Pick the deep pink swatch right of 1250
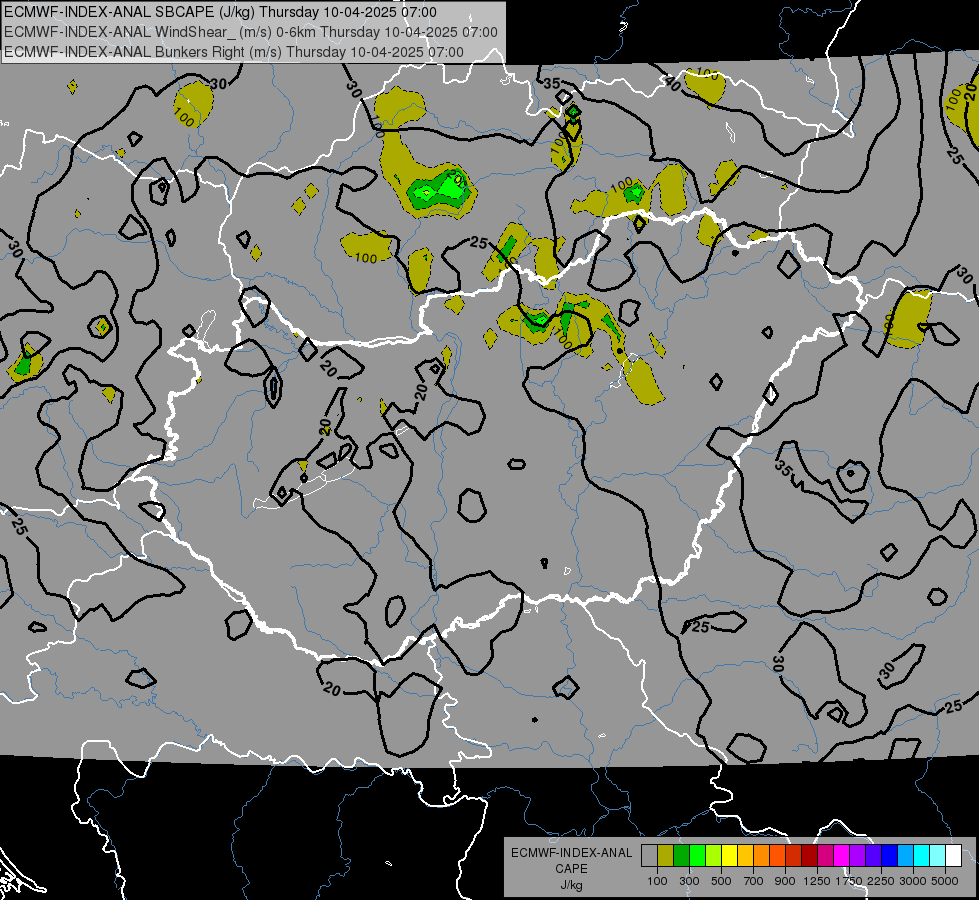This screenshot has height=900, width=979. pos(825,855)
